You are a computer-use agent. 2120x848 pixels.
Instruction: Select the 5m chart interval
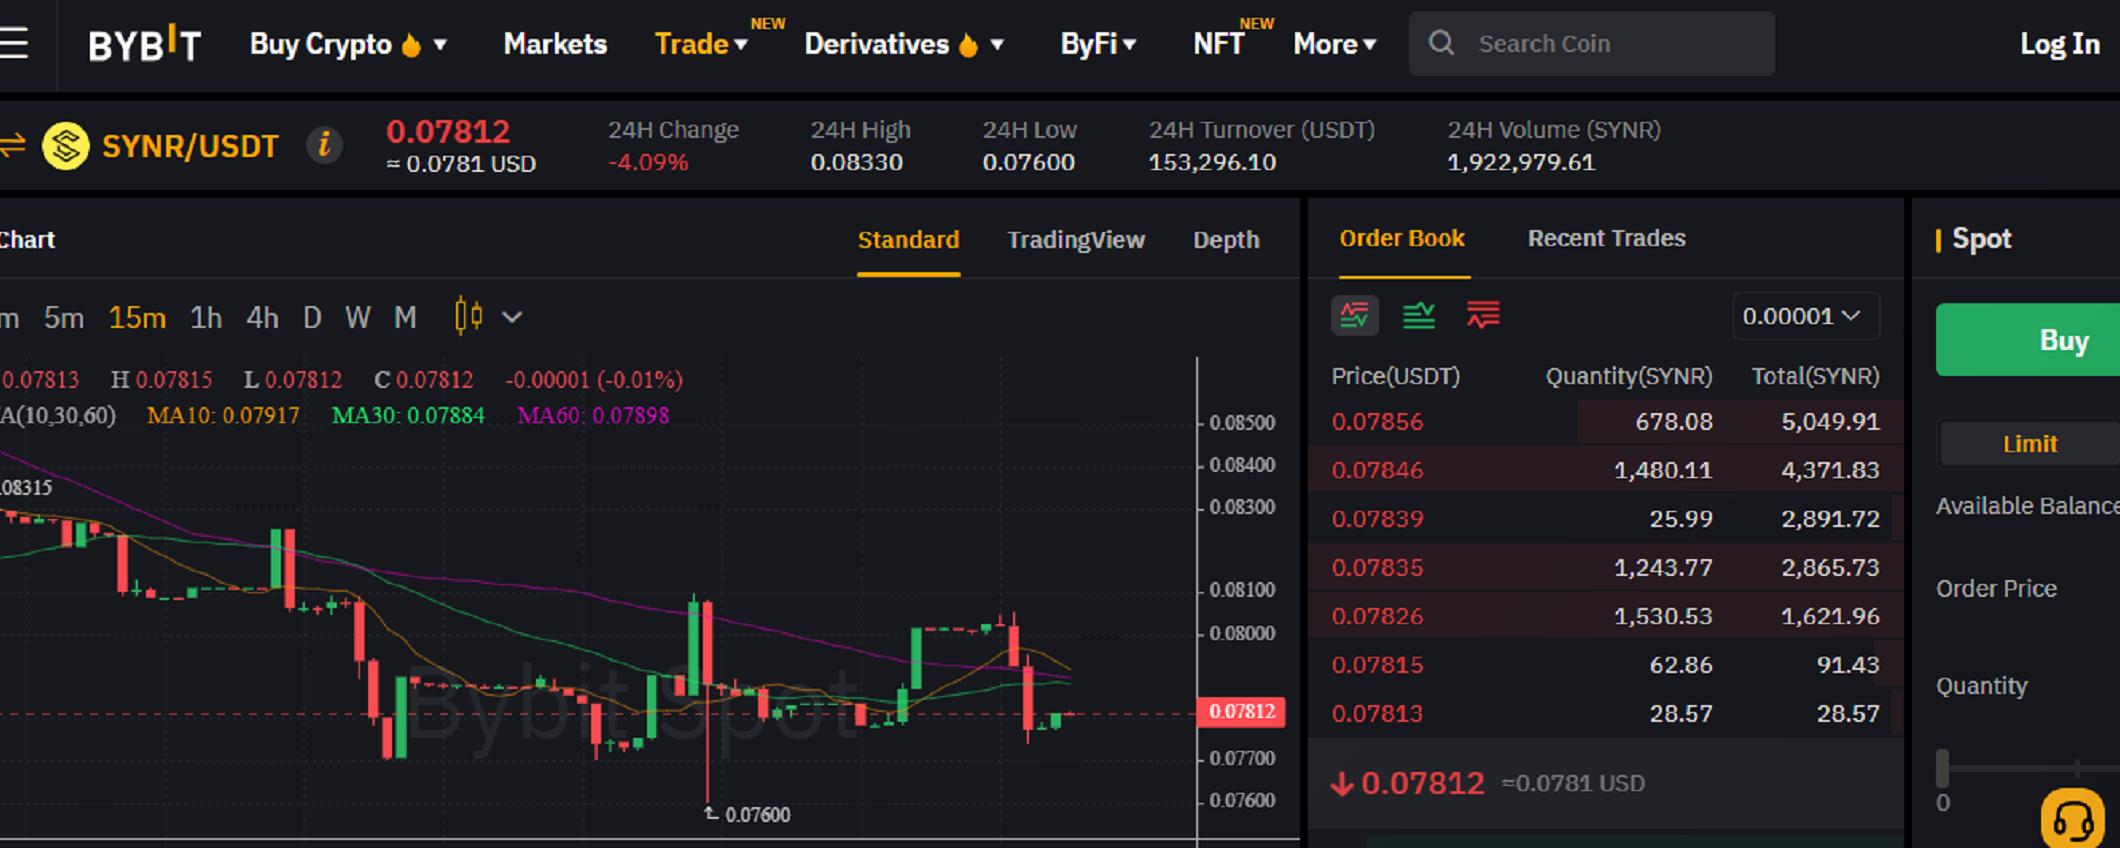tap(64, 318)
